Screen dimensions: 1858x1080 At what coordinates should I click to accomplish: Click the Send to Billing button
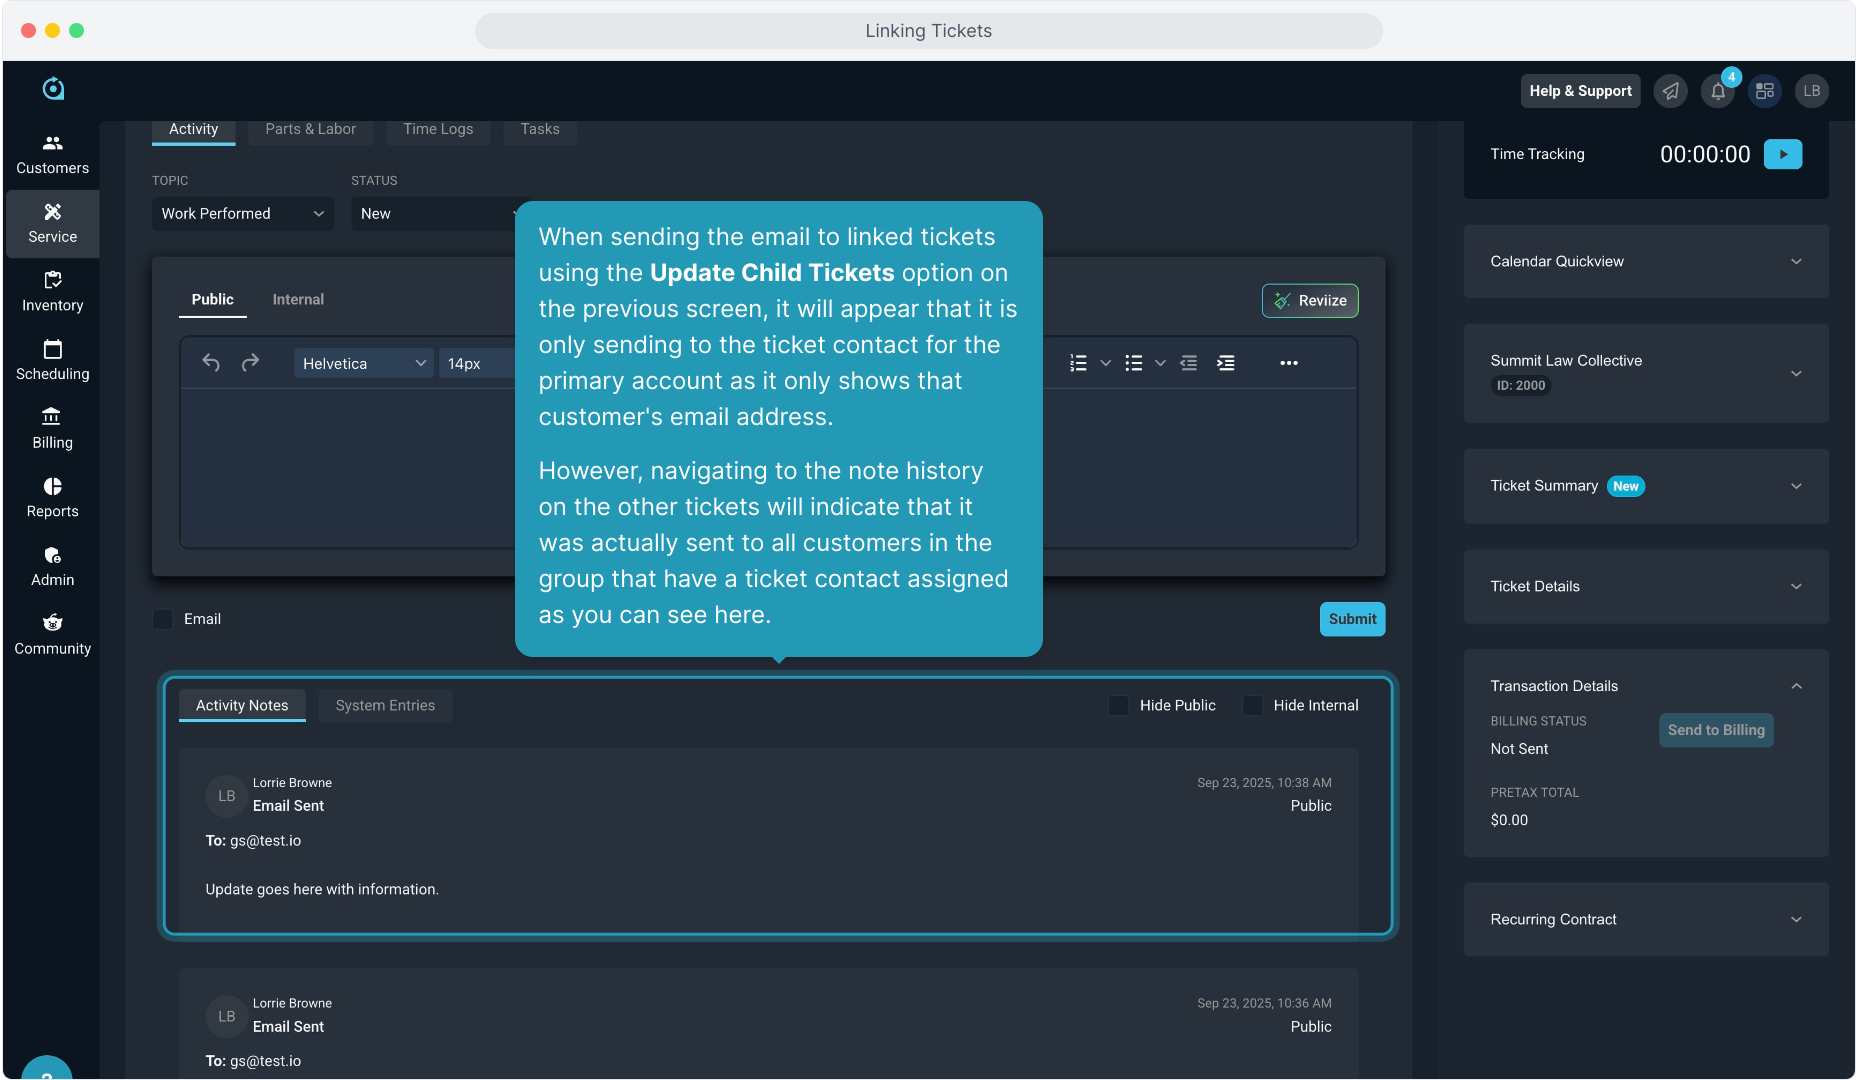(1715, 730)
